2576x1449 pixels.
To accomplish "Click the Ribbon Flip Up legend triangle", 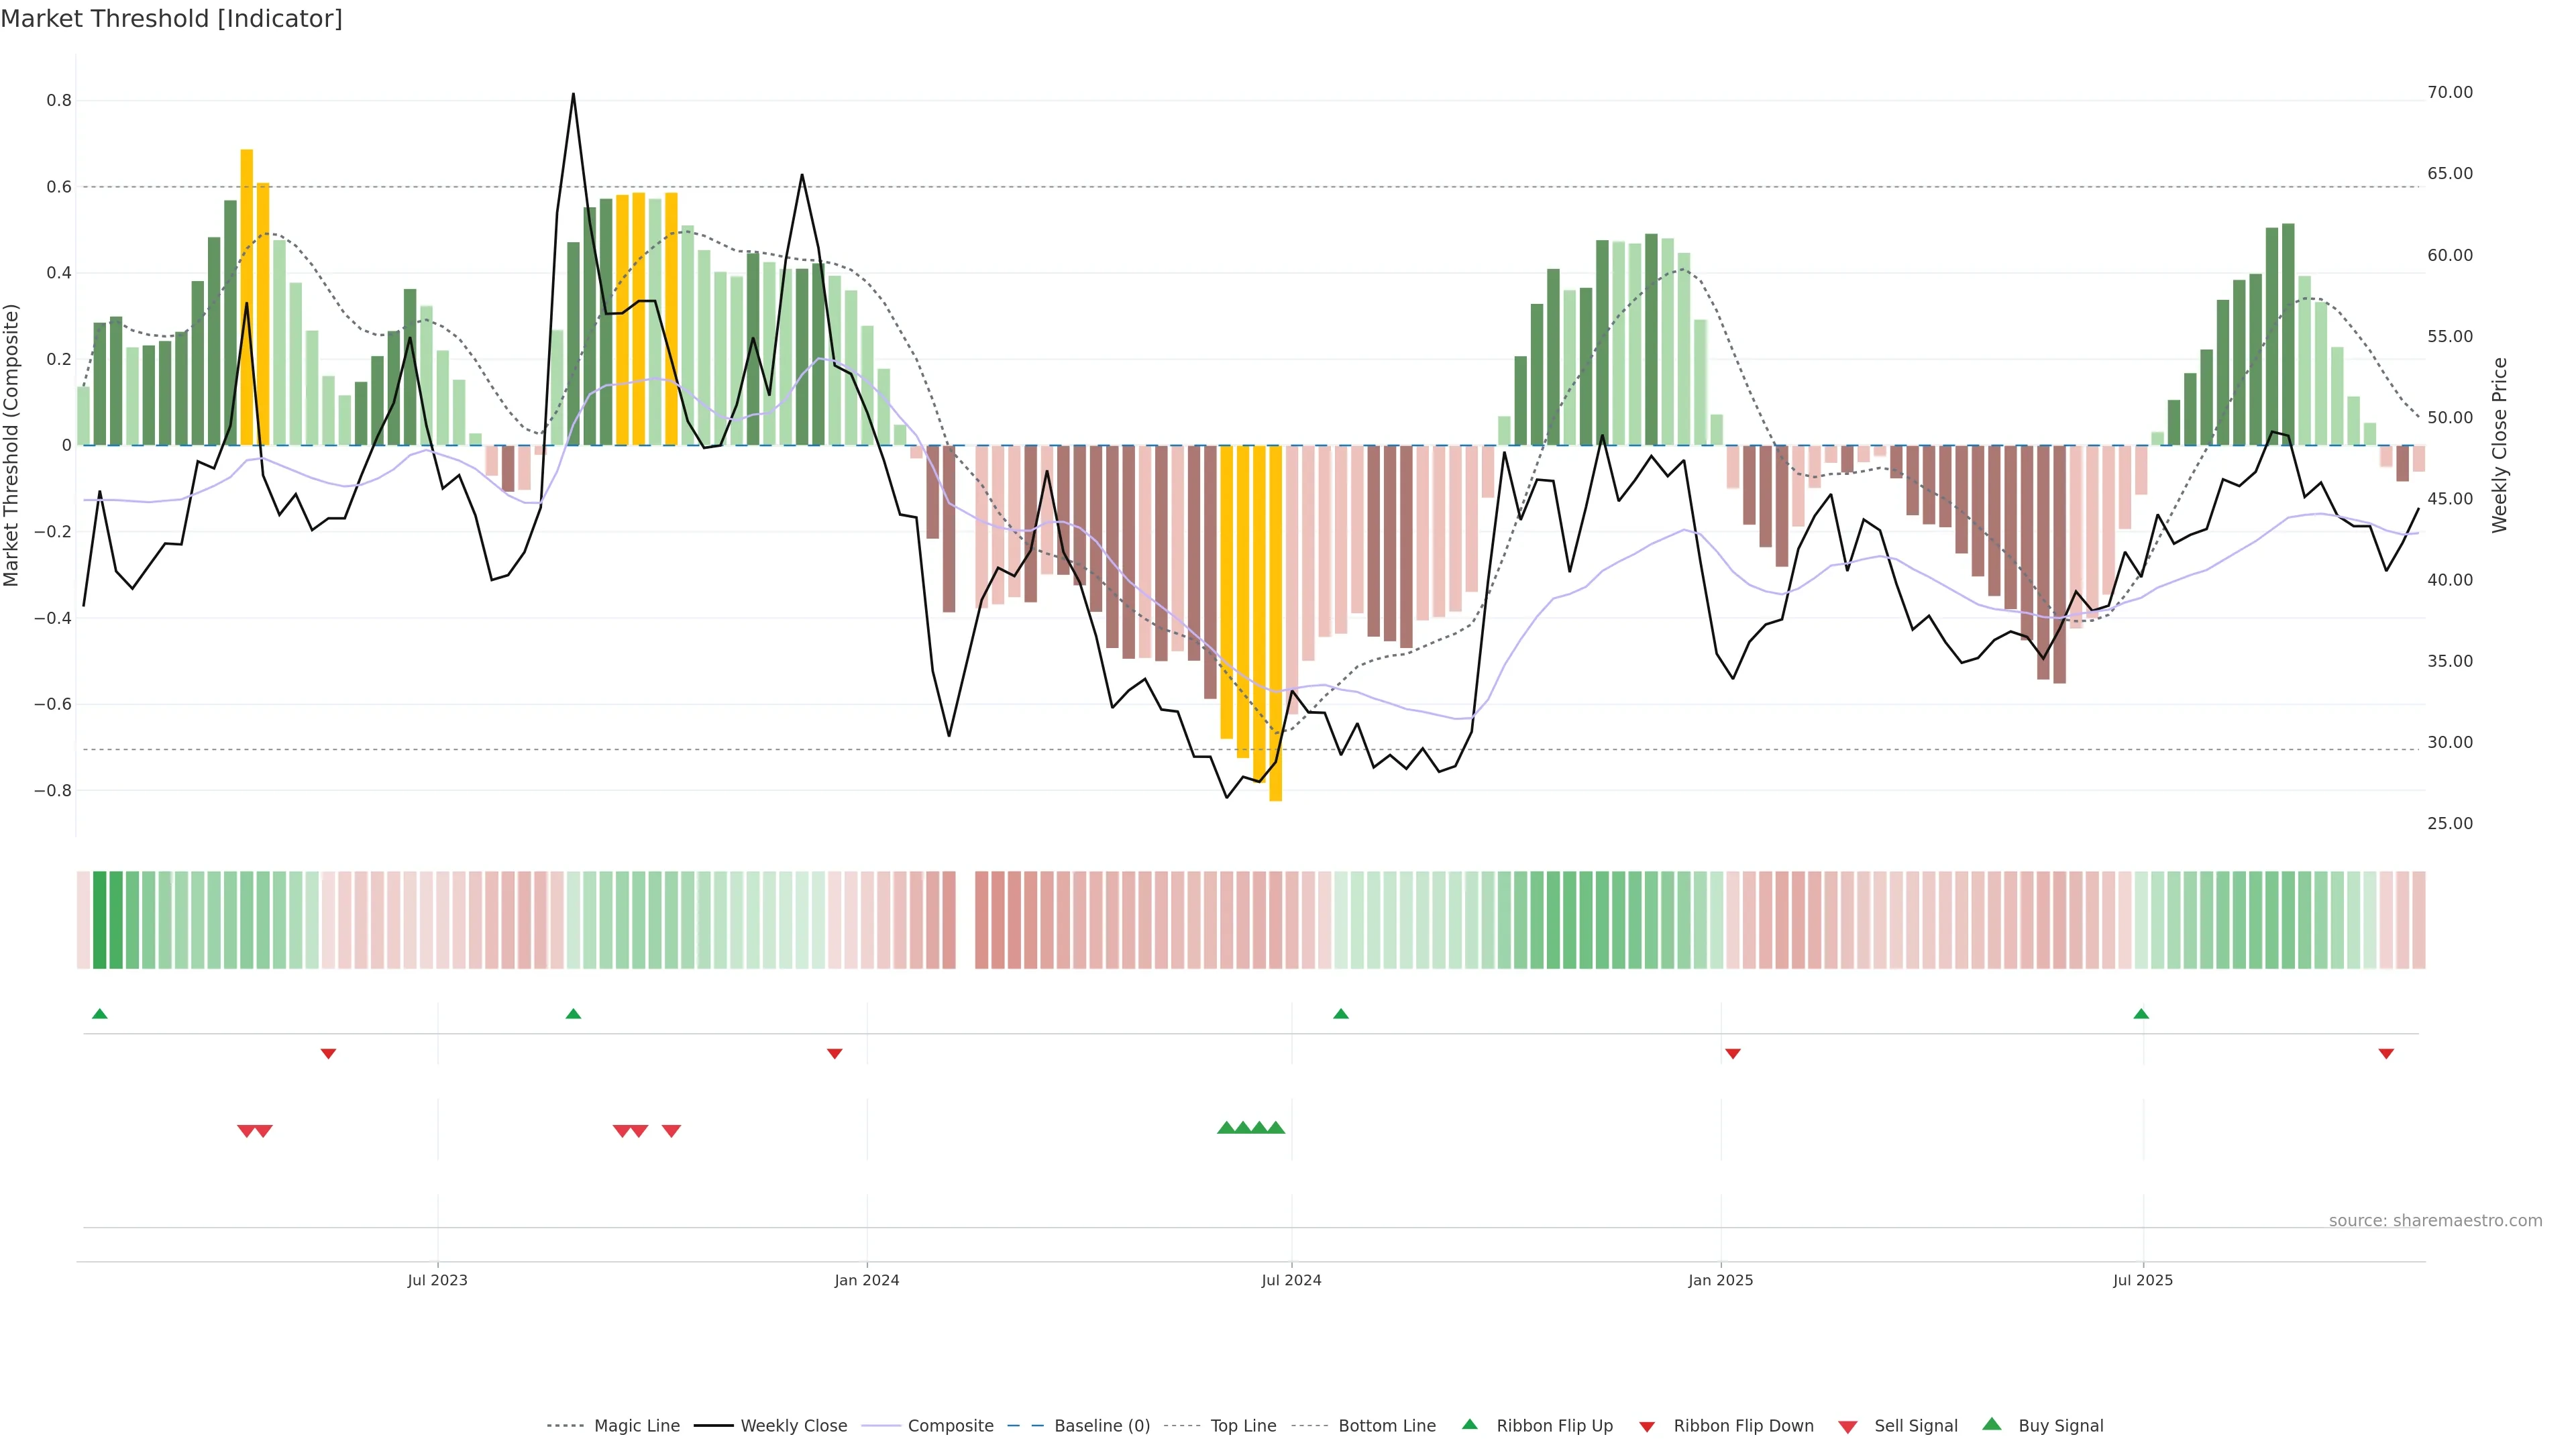I will coord(1469,1424).
